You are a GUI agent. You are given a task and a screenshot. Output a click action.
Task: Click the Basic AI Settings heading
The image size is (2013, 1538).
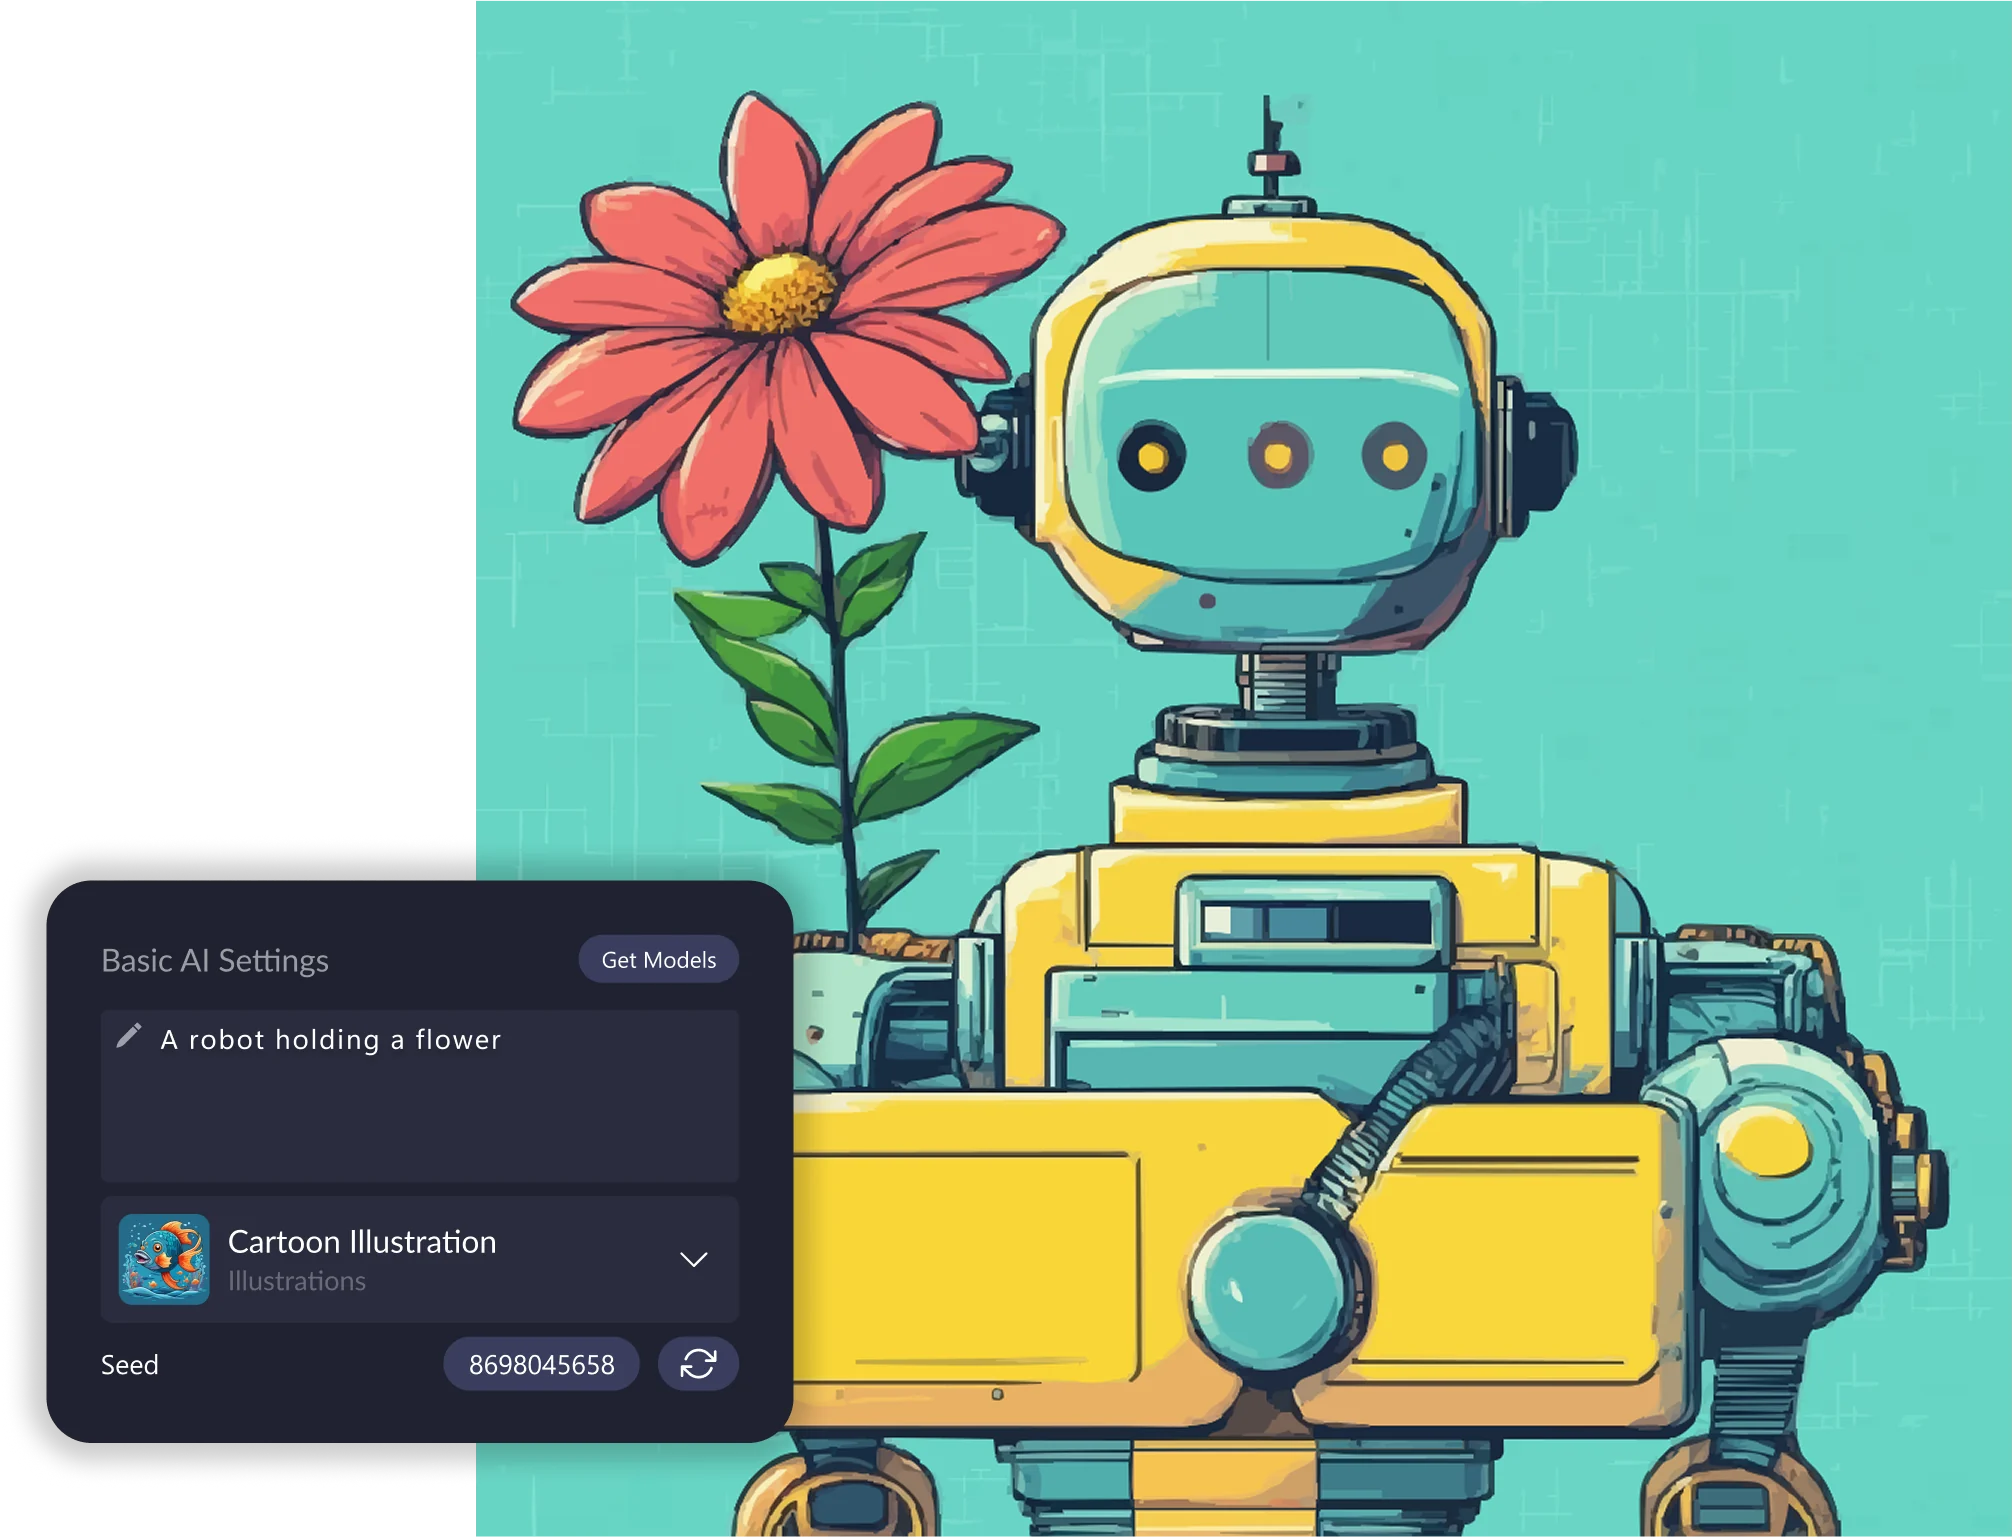215,960
